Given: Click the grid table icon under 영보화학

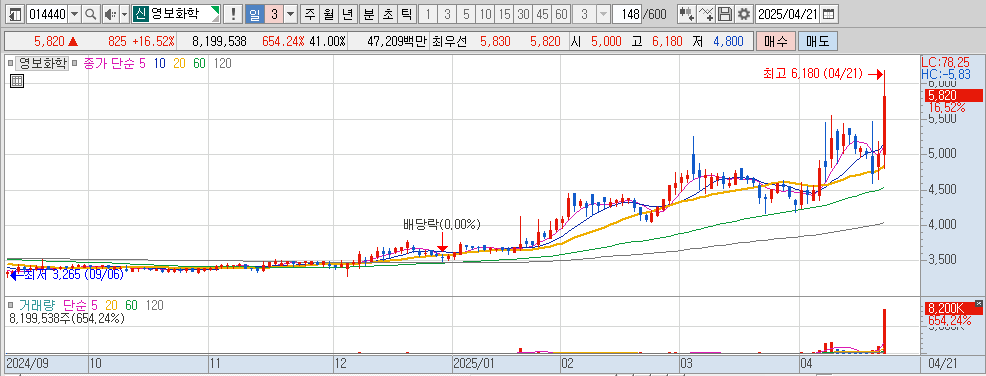Looking at the screenshot, I should [17, 80].
